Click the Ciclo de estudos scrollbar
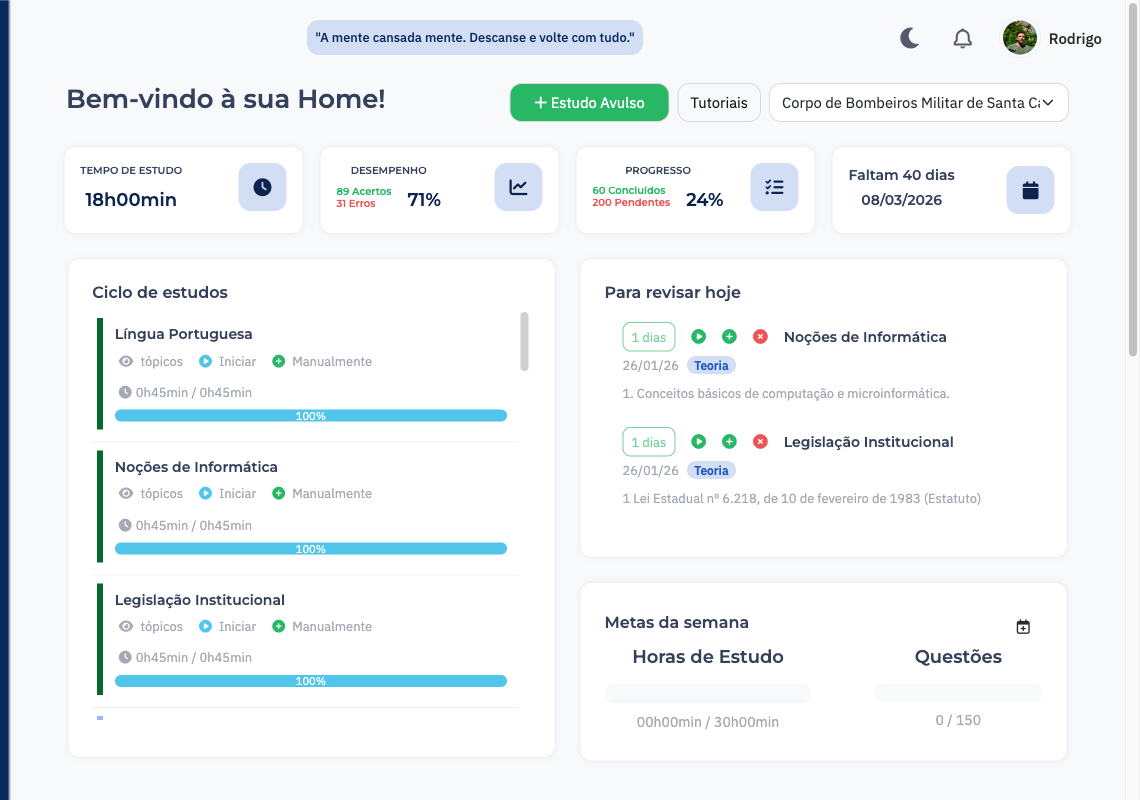 pos(524,341)
